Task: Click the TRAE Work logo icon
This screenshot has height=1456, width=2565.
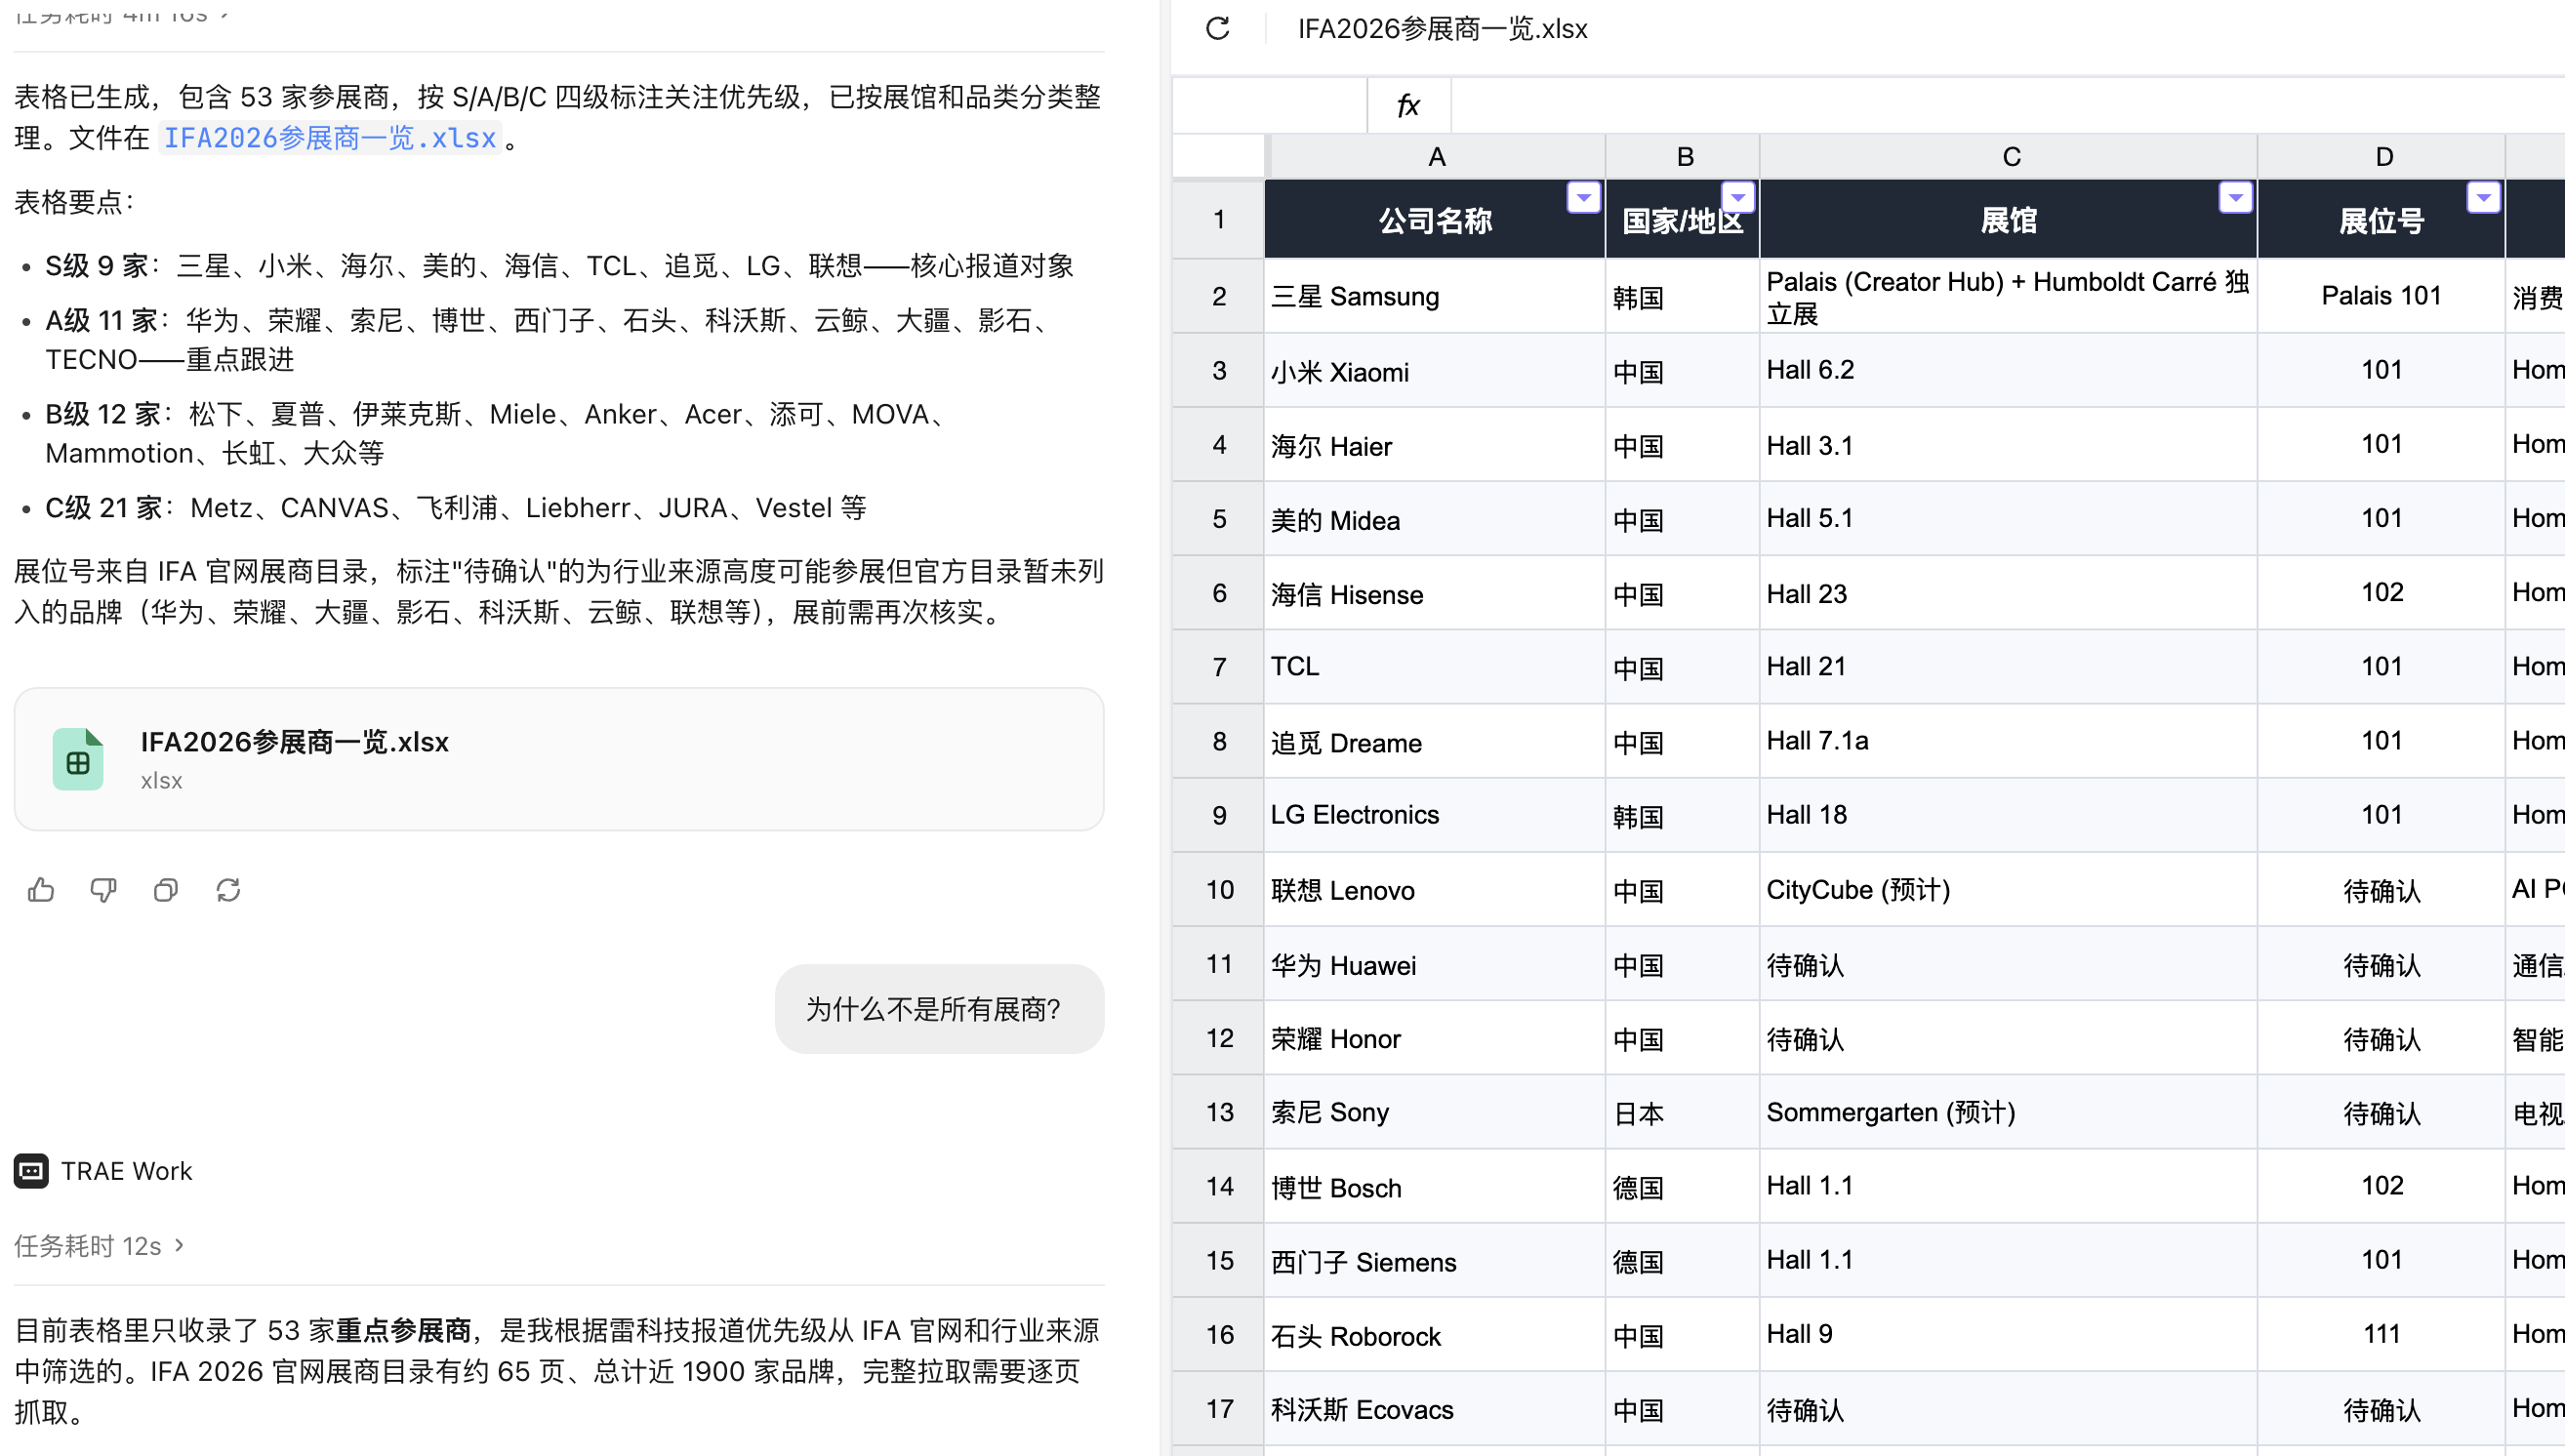Action: coord(31,1171)
